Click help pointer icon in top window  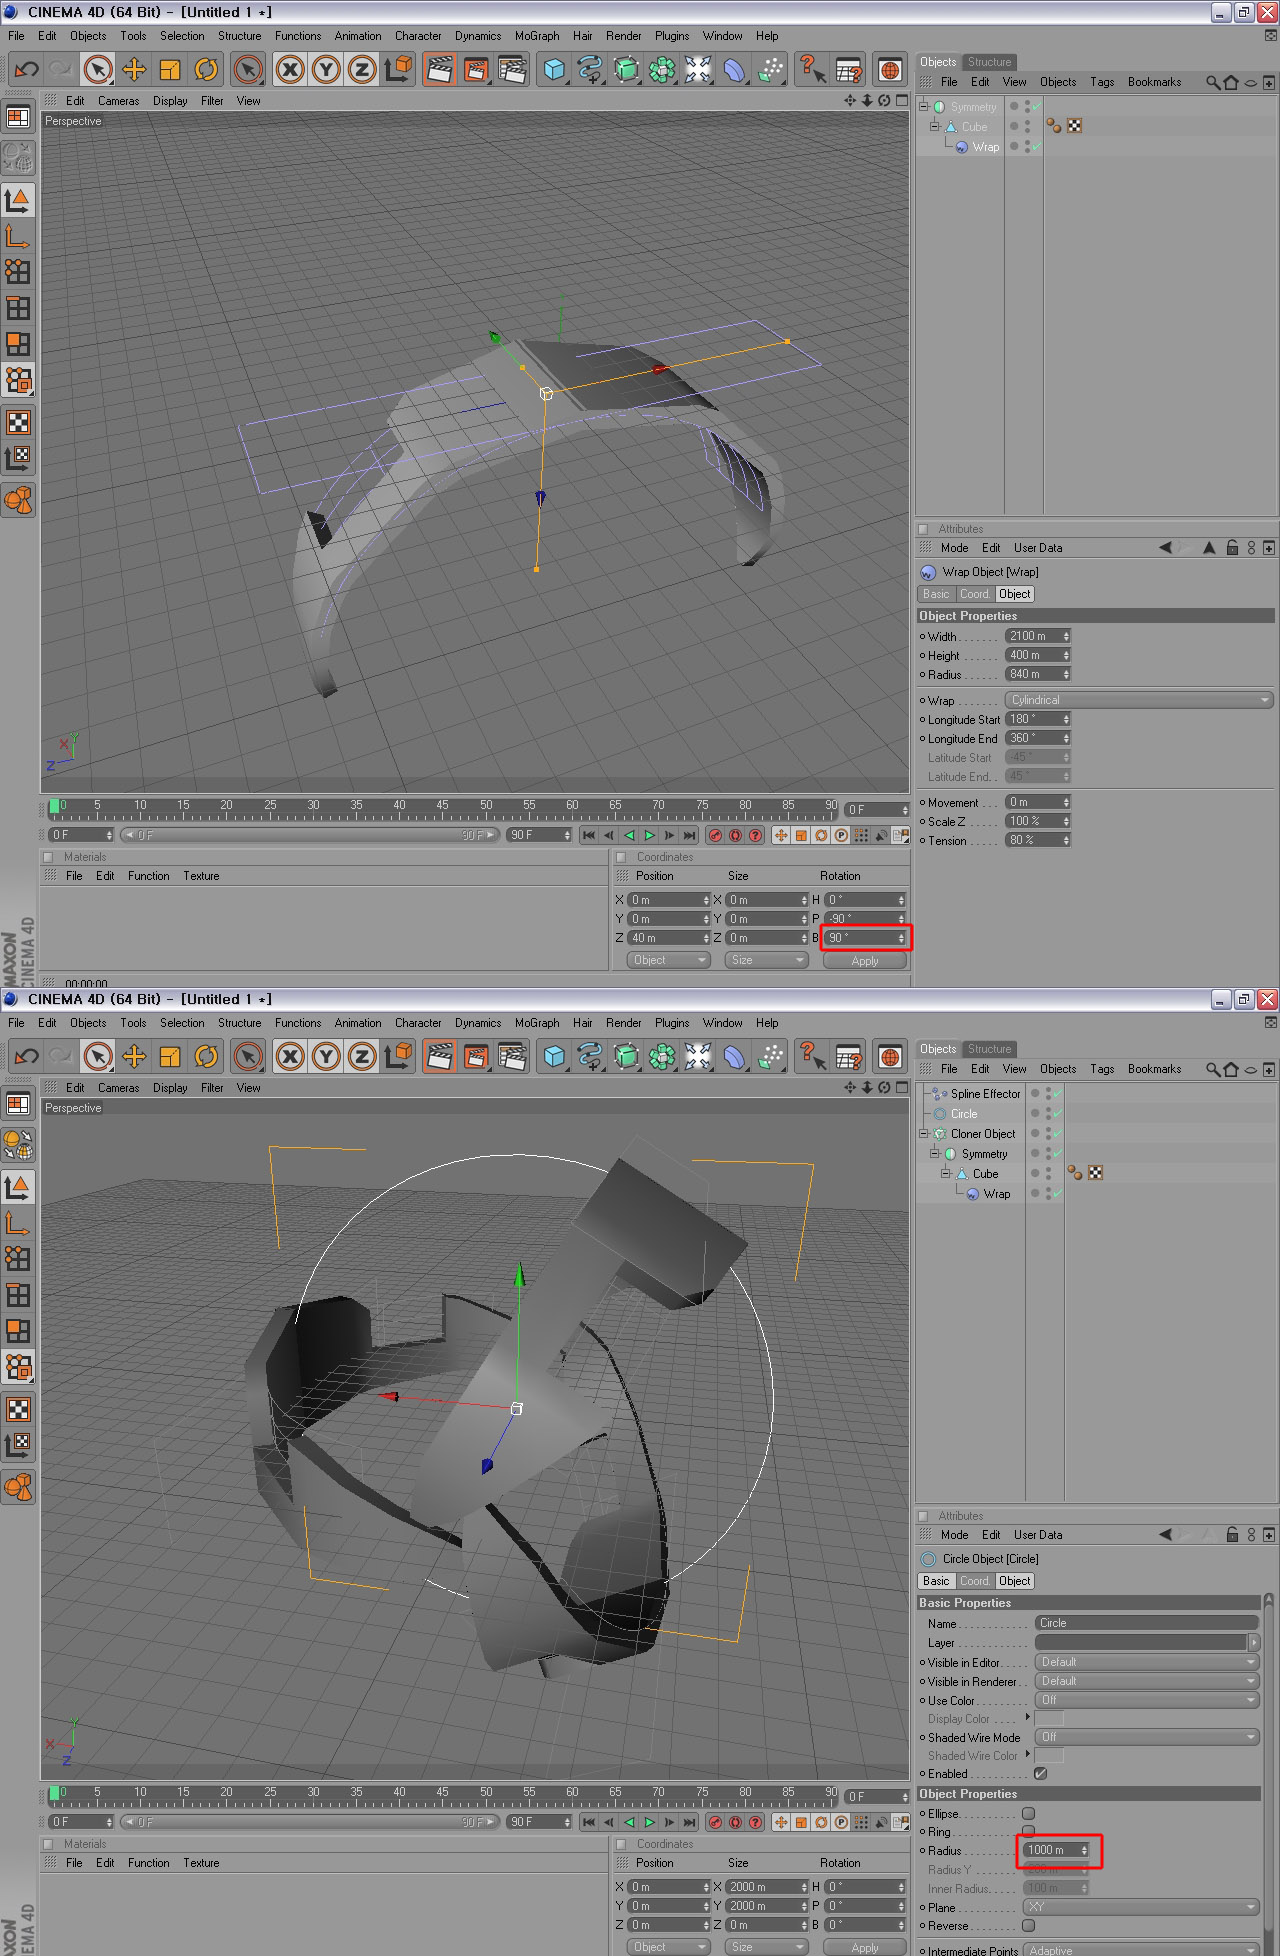[x=812, y=69]
